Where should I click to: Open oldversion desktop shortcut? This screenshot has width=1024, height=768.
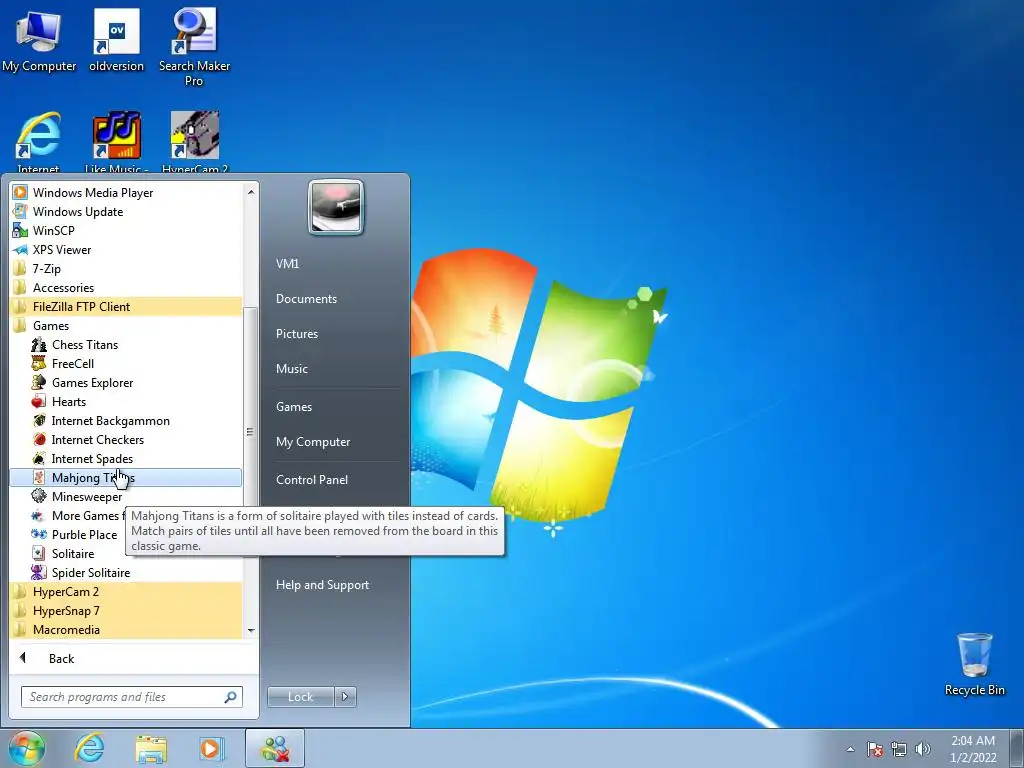pos(116,40)
